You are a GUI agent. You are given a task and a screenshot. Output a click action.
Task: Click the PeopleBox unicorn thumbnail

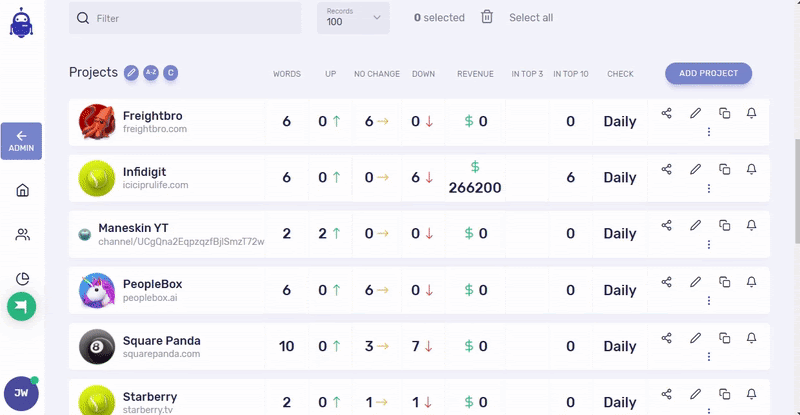(97, 290)
